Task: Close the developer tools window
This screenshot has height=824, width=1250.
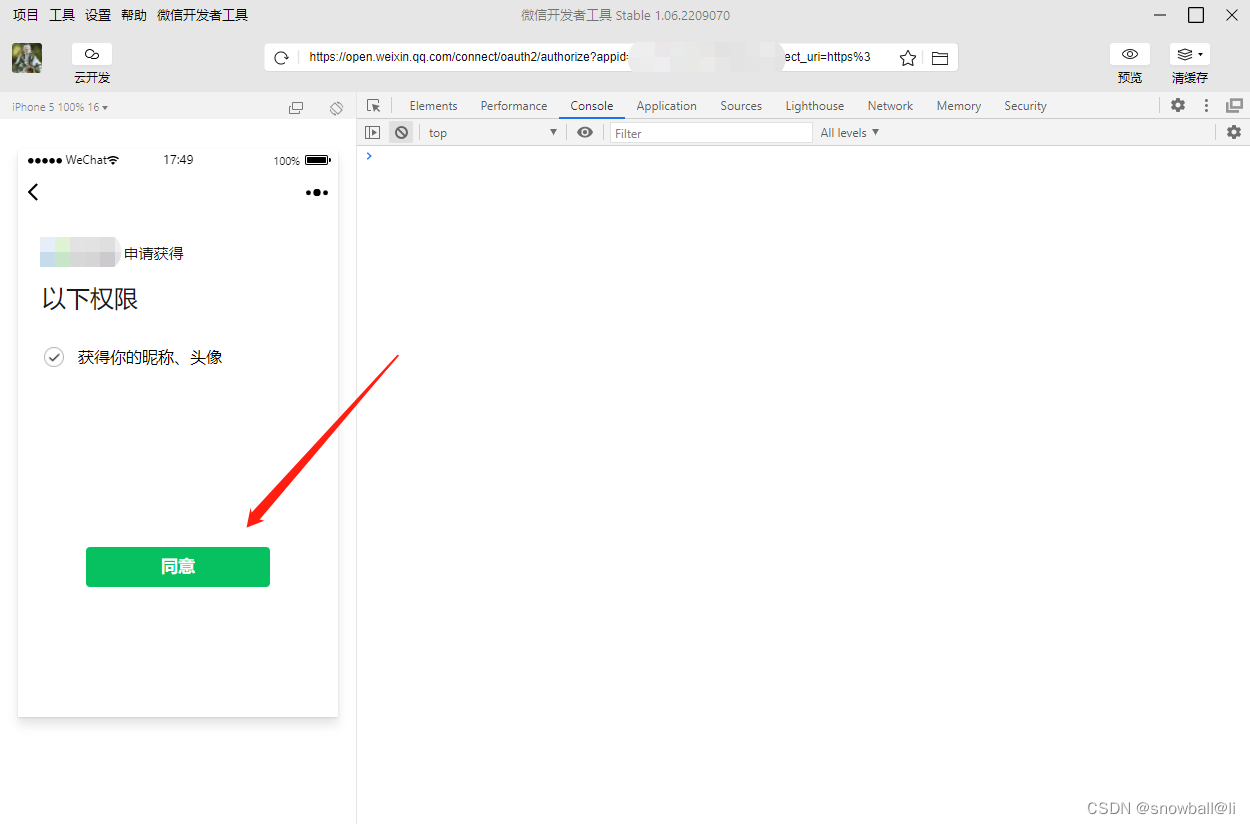Action: point(1232,15)
